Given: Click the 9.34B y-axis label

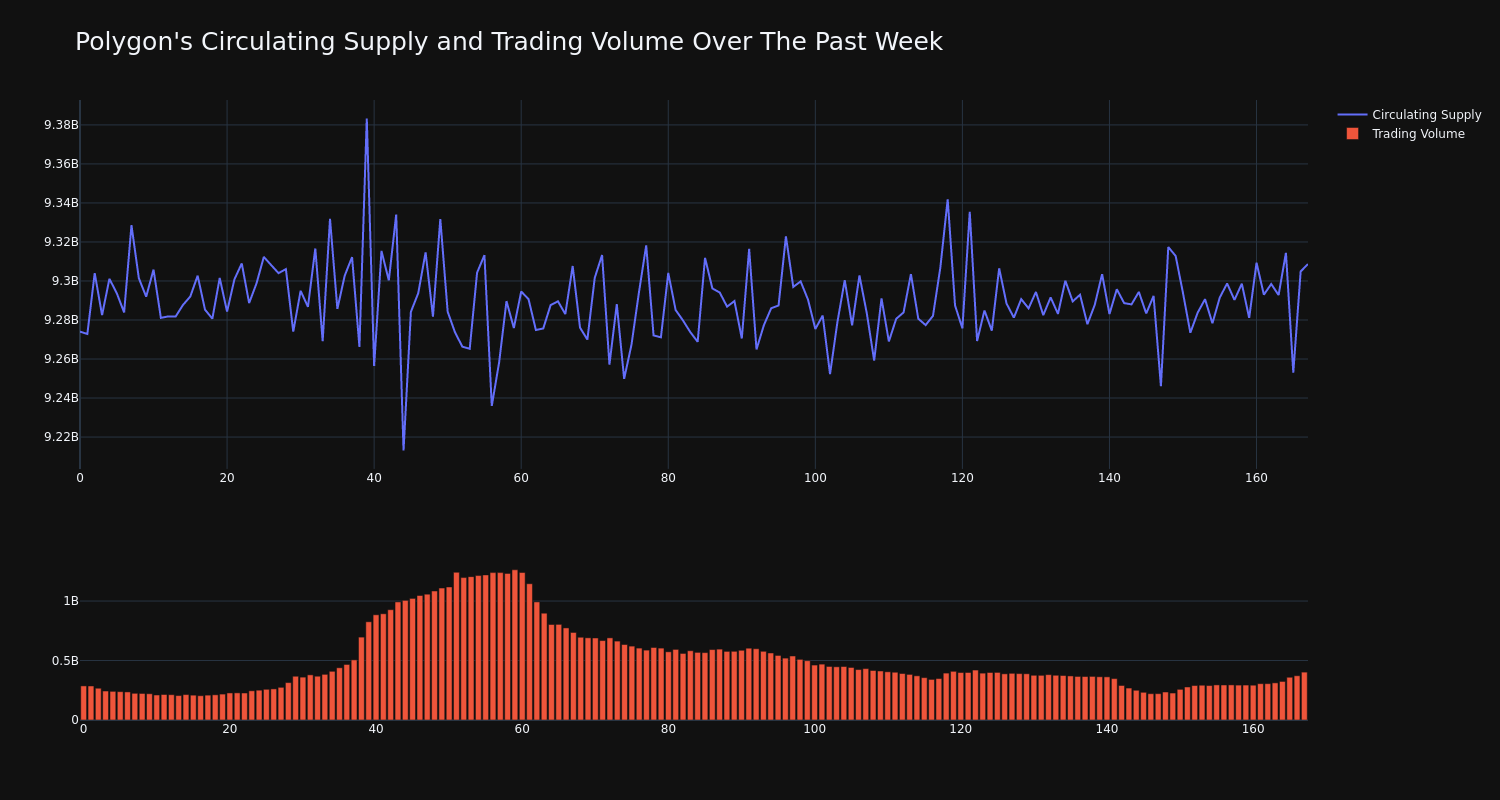Looking at the screenshot, I should pyautogui.click(x=61, y=203).
